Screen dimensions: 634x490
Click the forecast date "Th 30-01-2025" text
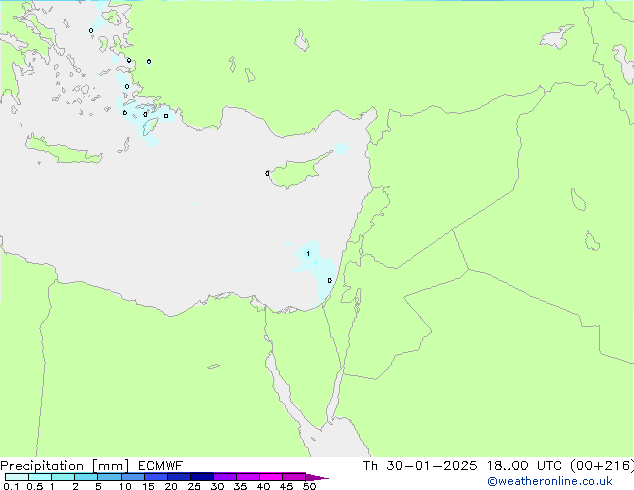420,466
